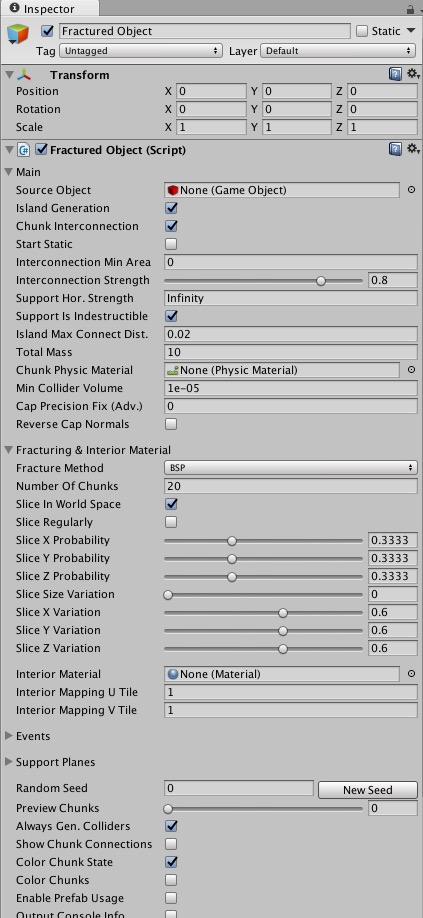The image size is (423, 918).
Task: Open Fractured Object script help icon
Action: [x=396, y=149]
